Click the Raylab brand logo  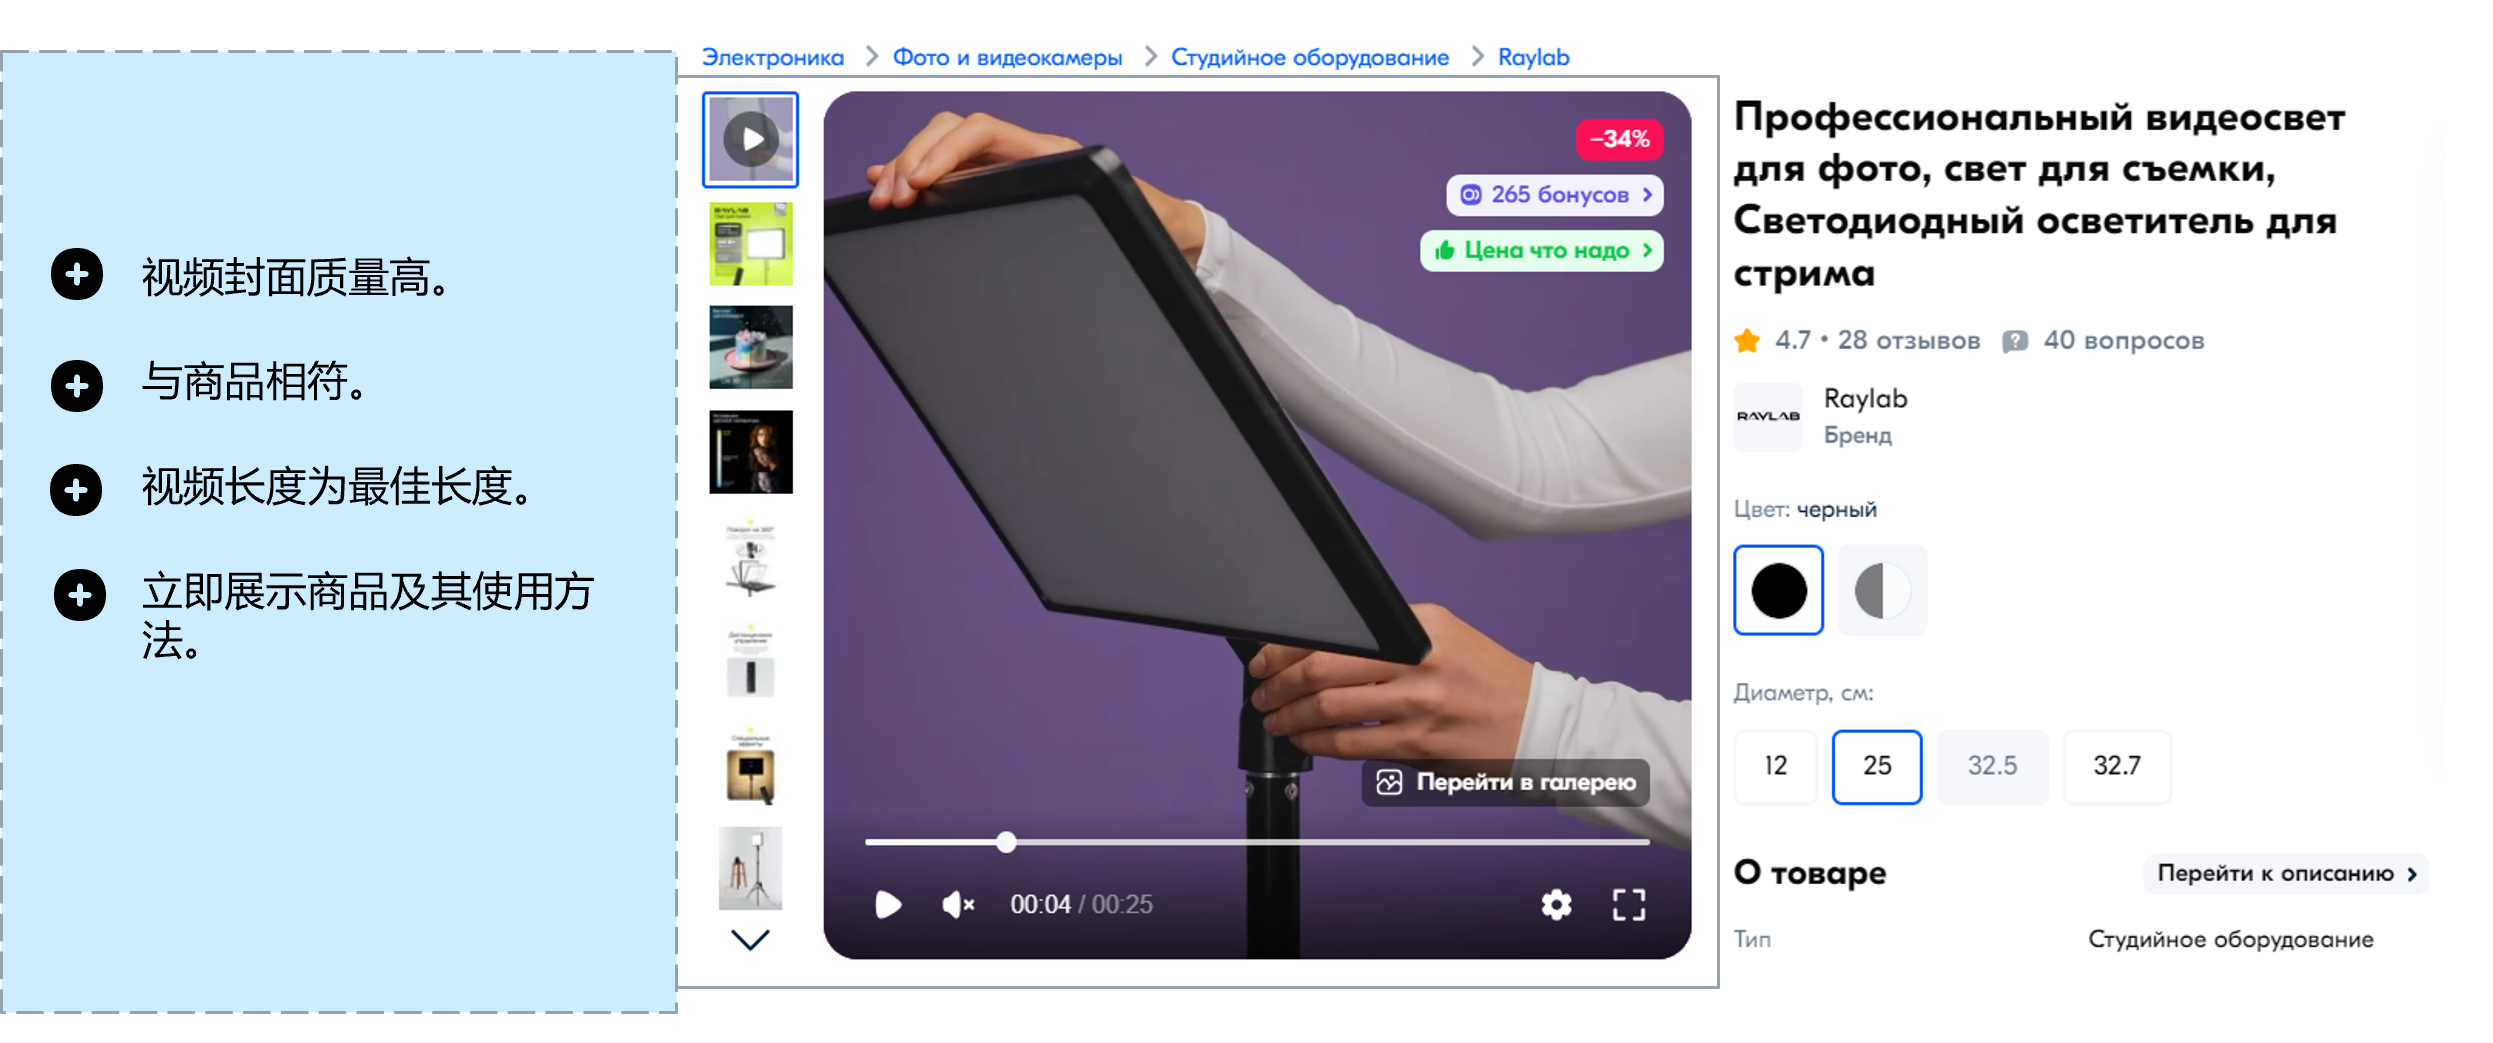click(1767, 417)
